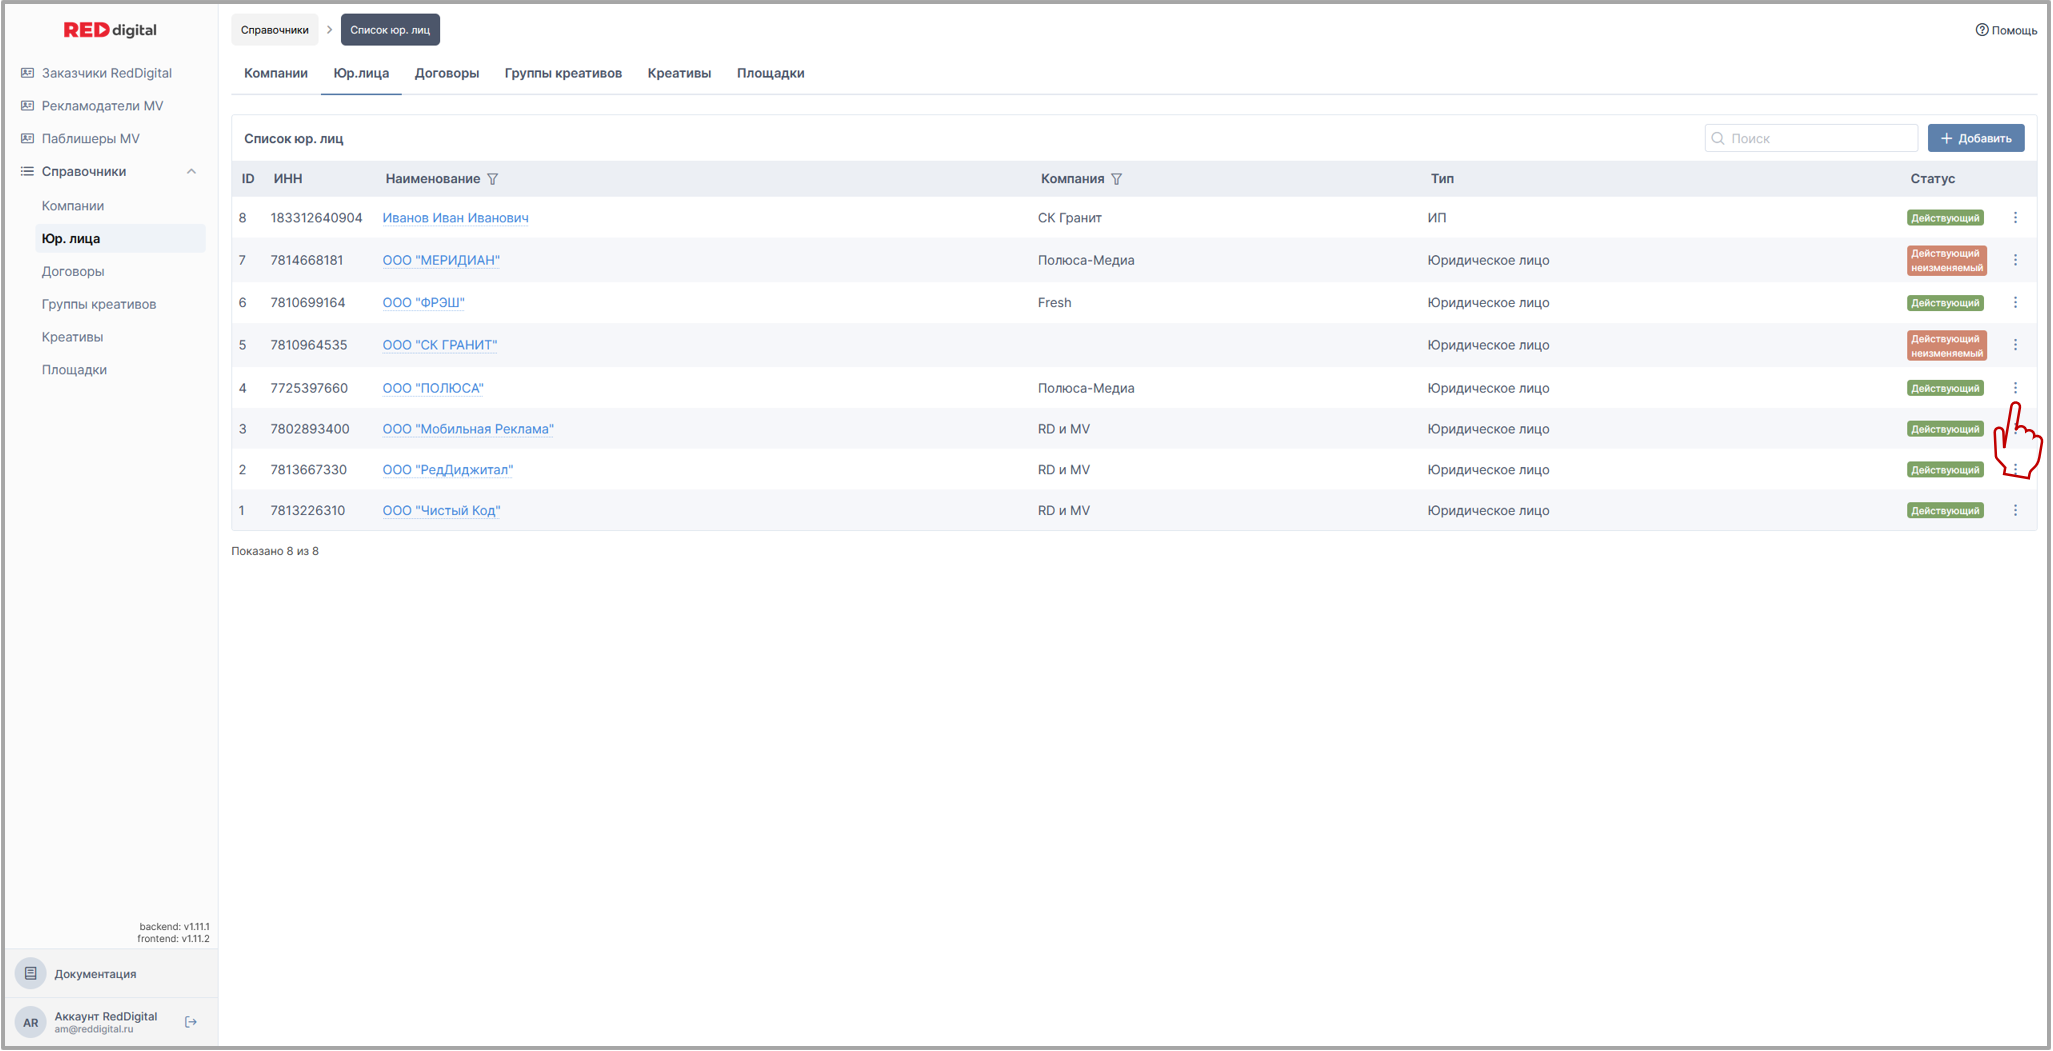Click the filter icon next to Компания
The height and width of the screenshot is (1051, 2053).
[1116, 179]
